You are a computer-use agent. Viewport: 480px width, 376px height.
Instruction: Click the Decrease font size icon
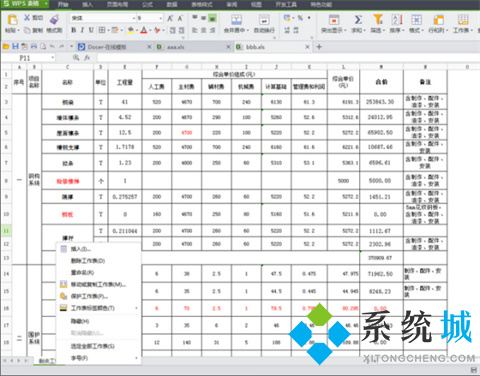[180, 18]
